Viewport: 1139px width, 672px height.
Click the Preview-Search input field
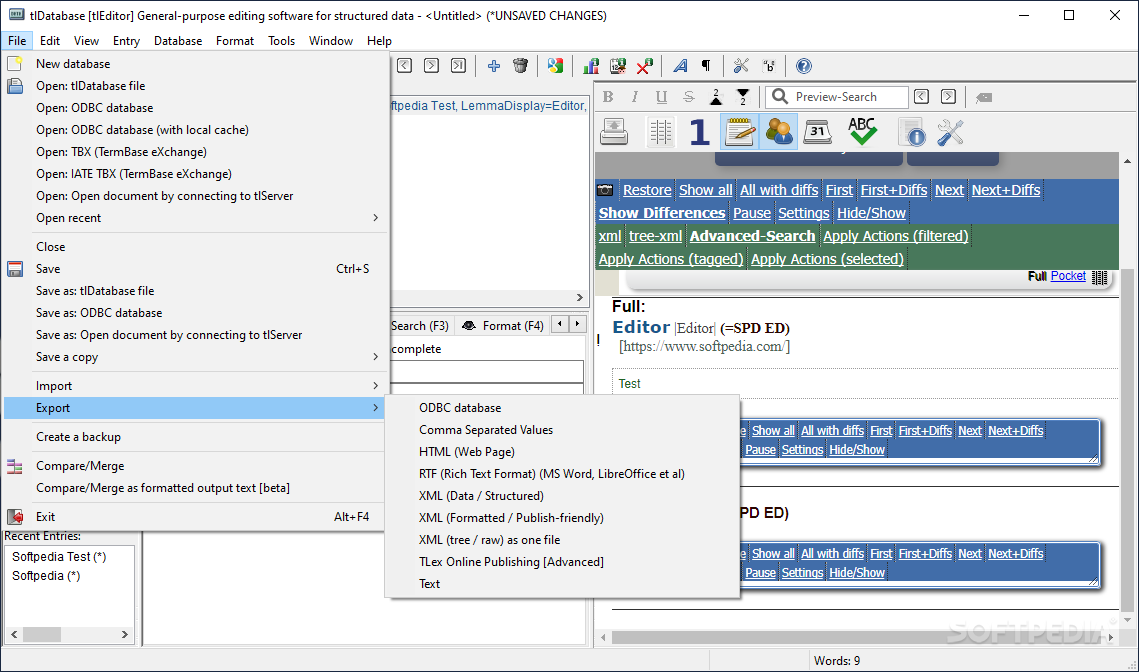pyautogui.click(x=837, y=97)
